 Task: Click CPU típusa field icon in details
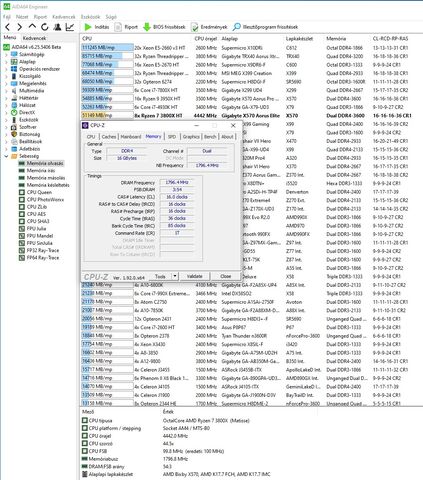pyautogui.click(x=85, y=420)
